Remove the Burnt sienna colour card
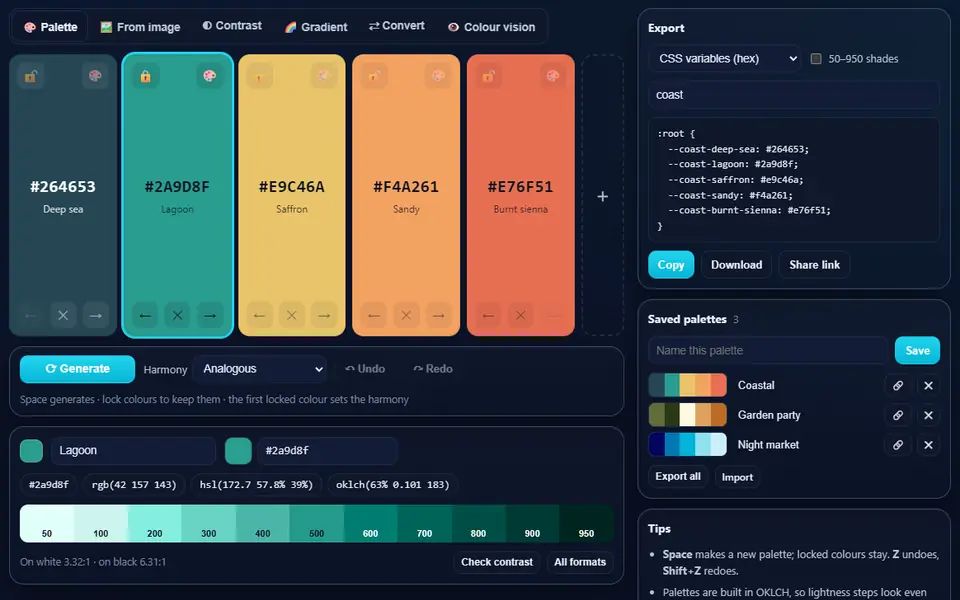This screenshot has height=600, width=960. tap(520, 315)
